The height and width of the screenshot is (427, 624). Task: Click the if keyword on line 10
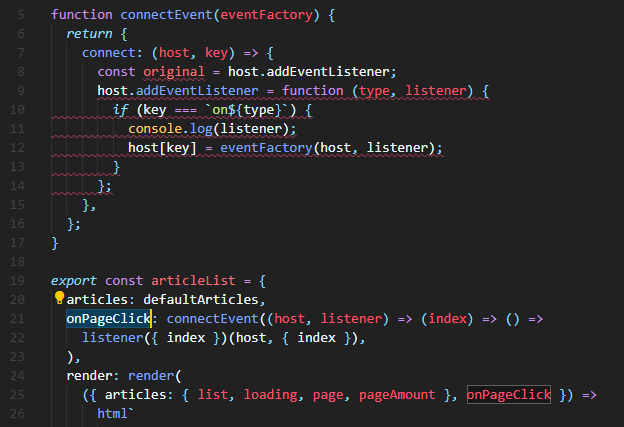tap(120, 110)
